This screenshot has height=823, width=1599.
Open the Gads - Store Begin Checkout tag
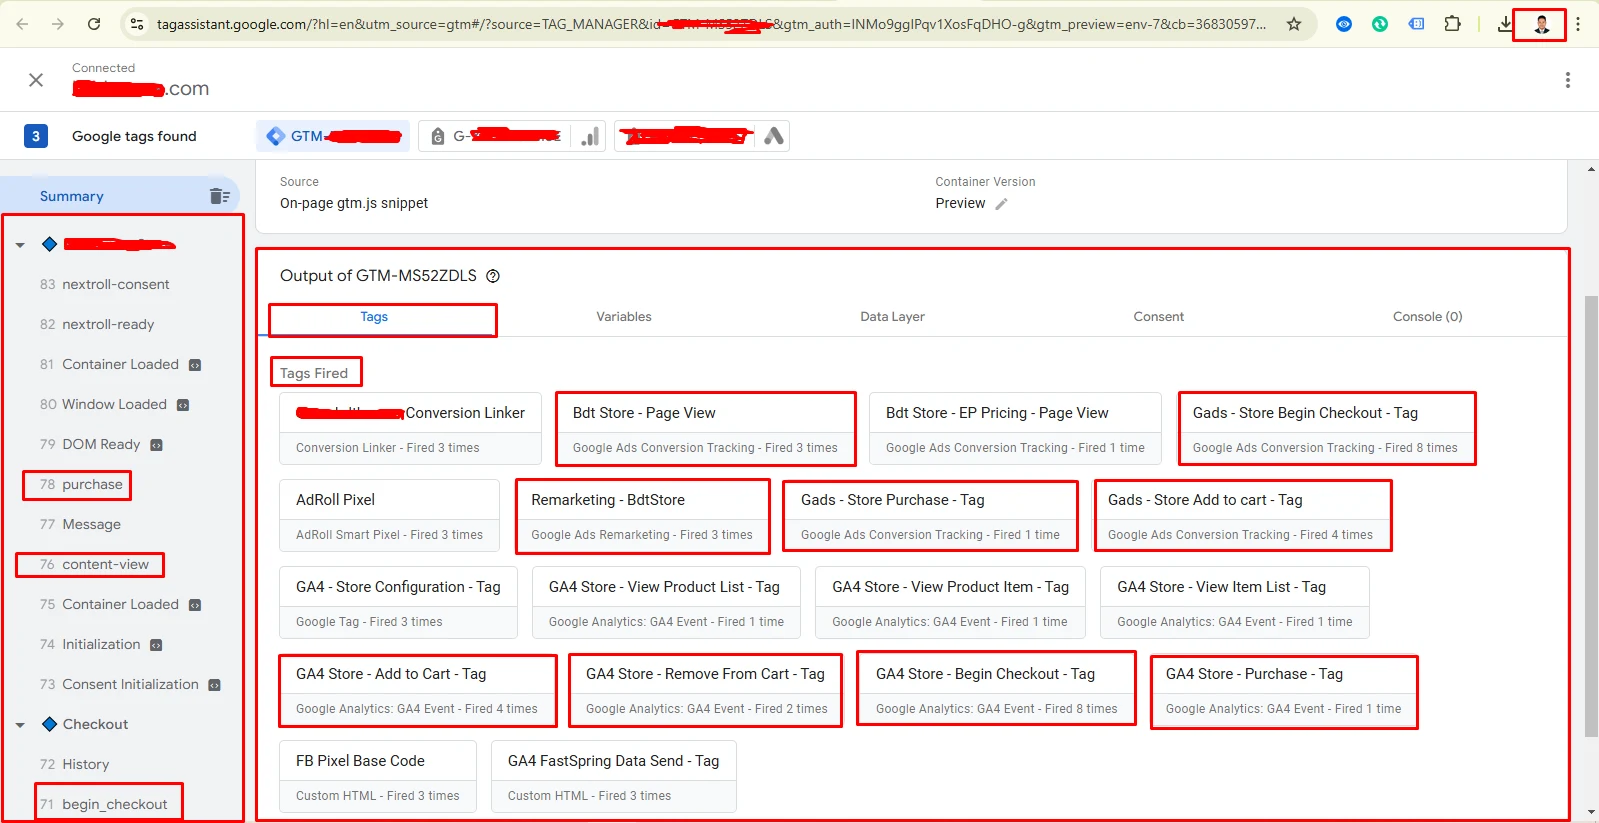(x=1326, y=429)
